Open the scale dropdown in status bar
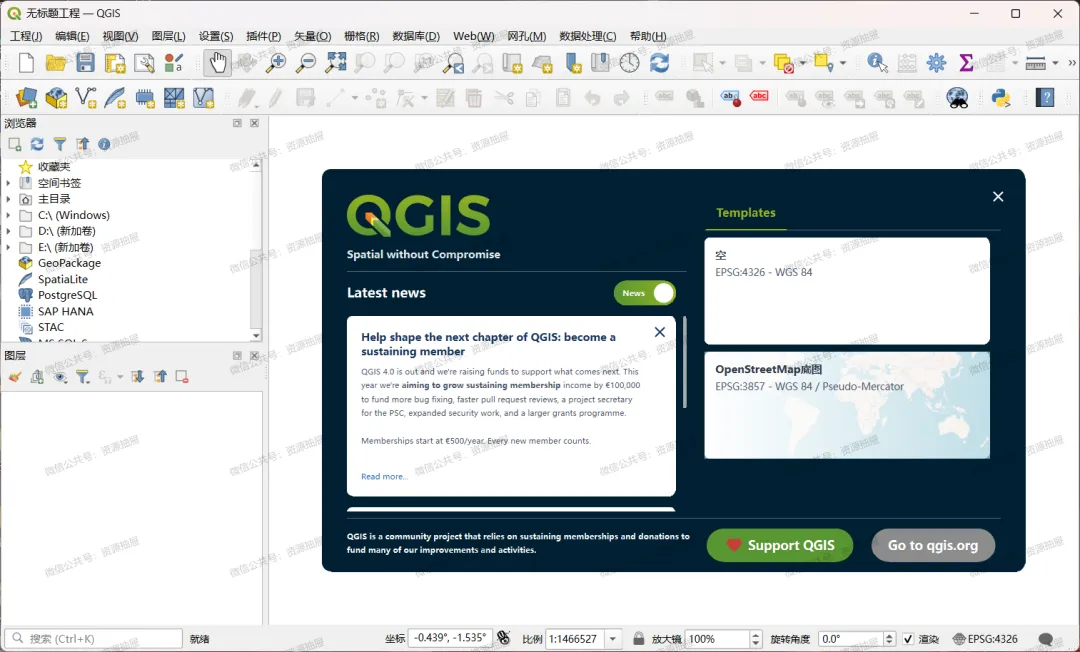This screenshot has width=1080, height=652. pos(612,639)
